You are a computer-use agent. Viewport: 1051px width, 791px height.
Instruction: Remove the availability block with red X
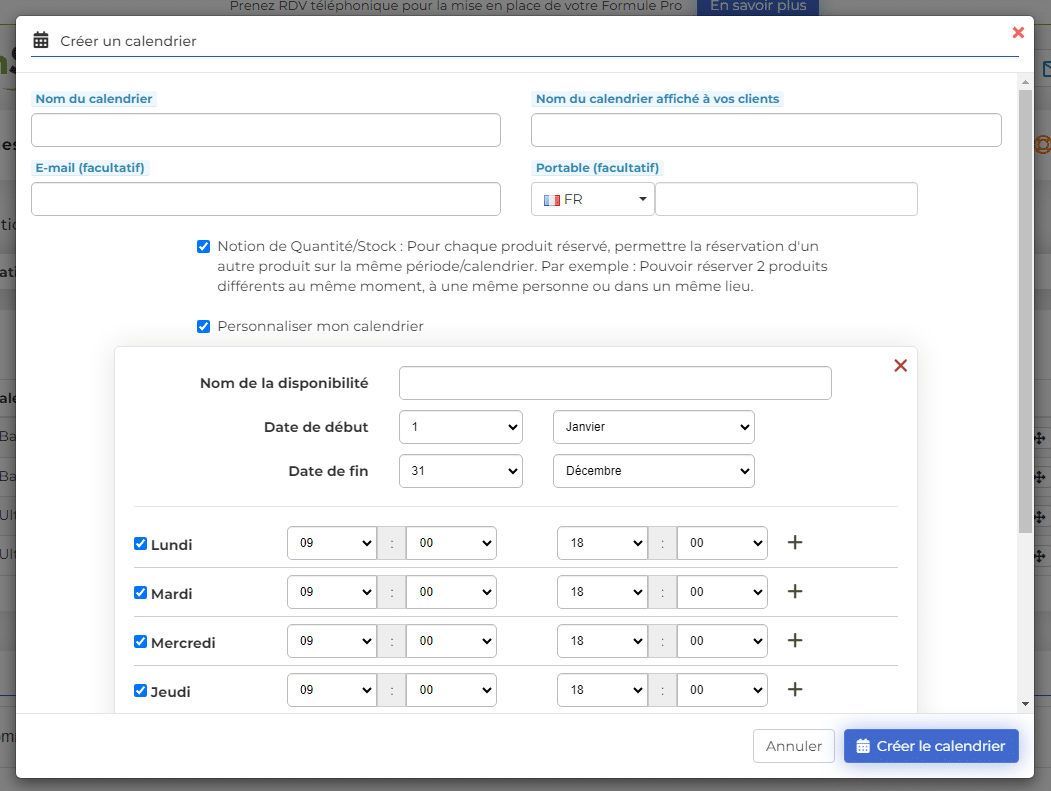(900, 365)
